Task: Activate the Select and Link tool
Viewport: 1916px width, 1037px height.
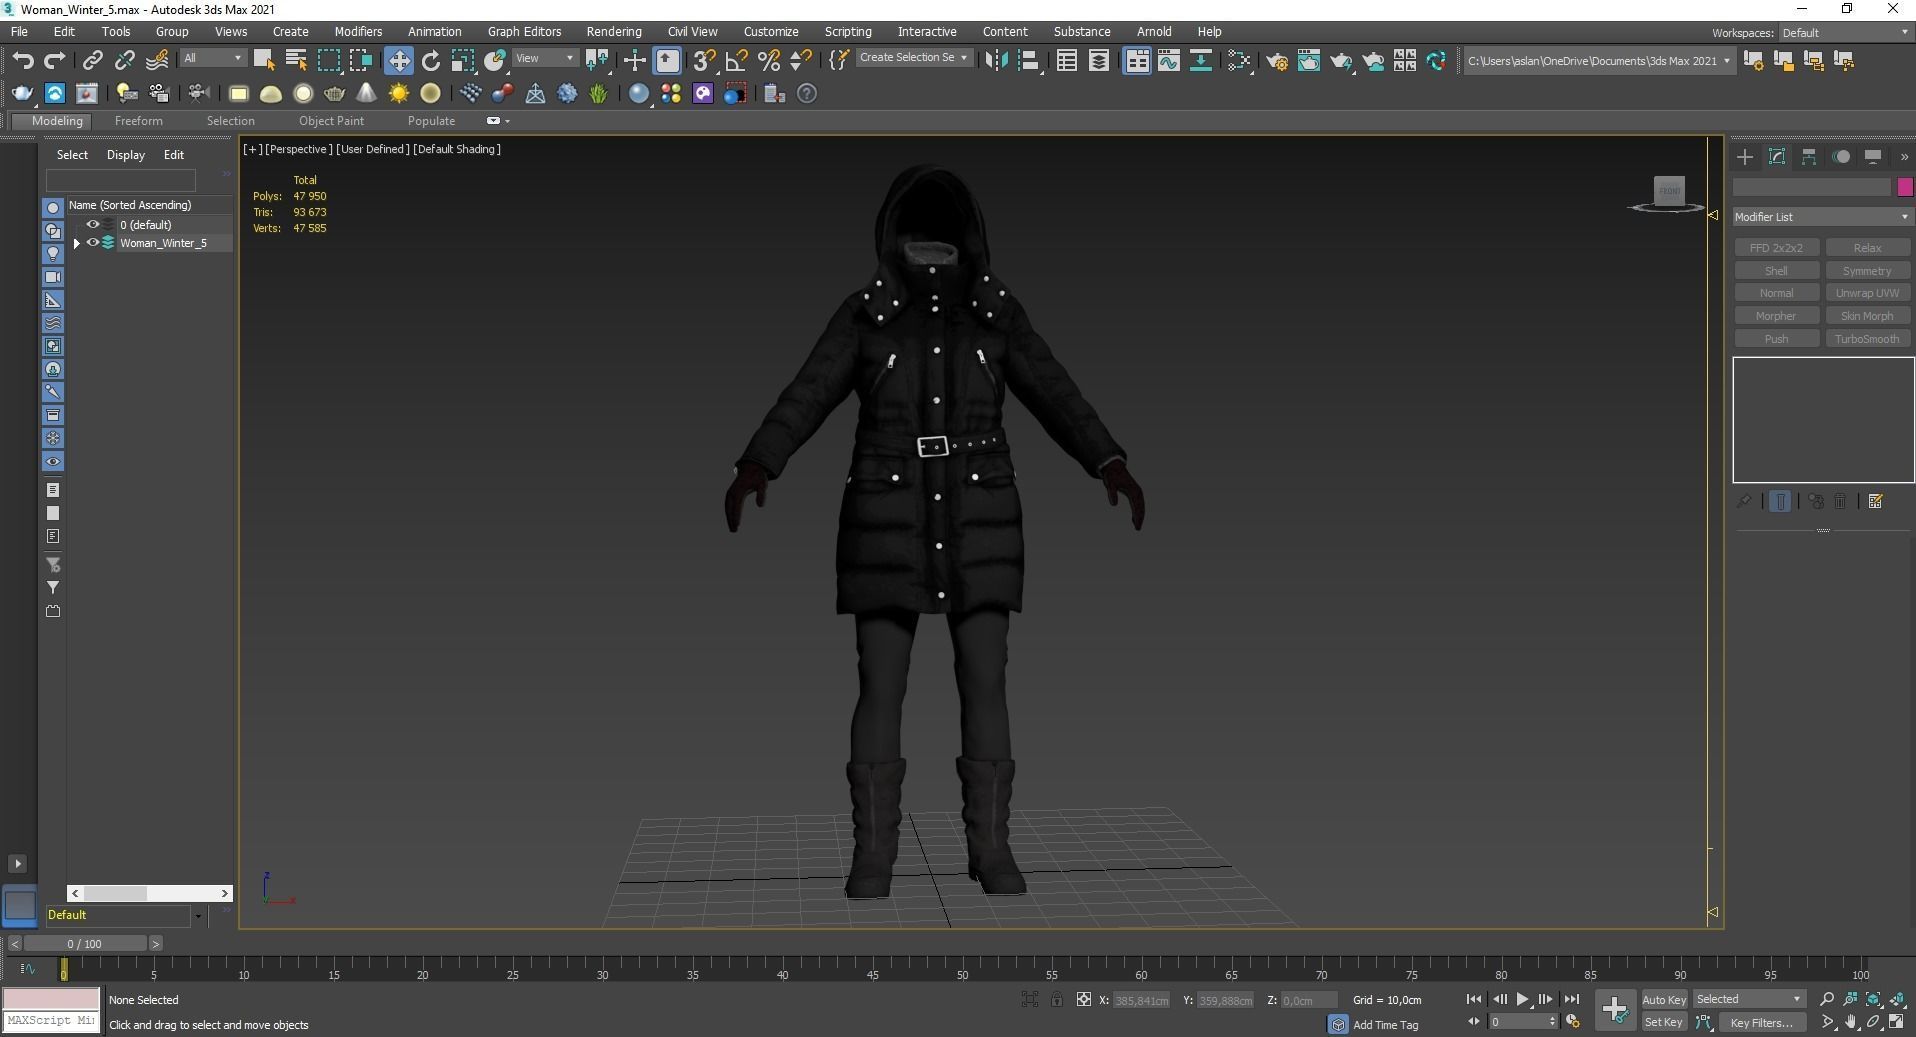Action: (x=93, y=61)
